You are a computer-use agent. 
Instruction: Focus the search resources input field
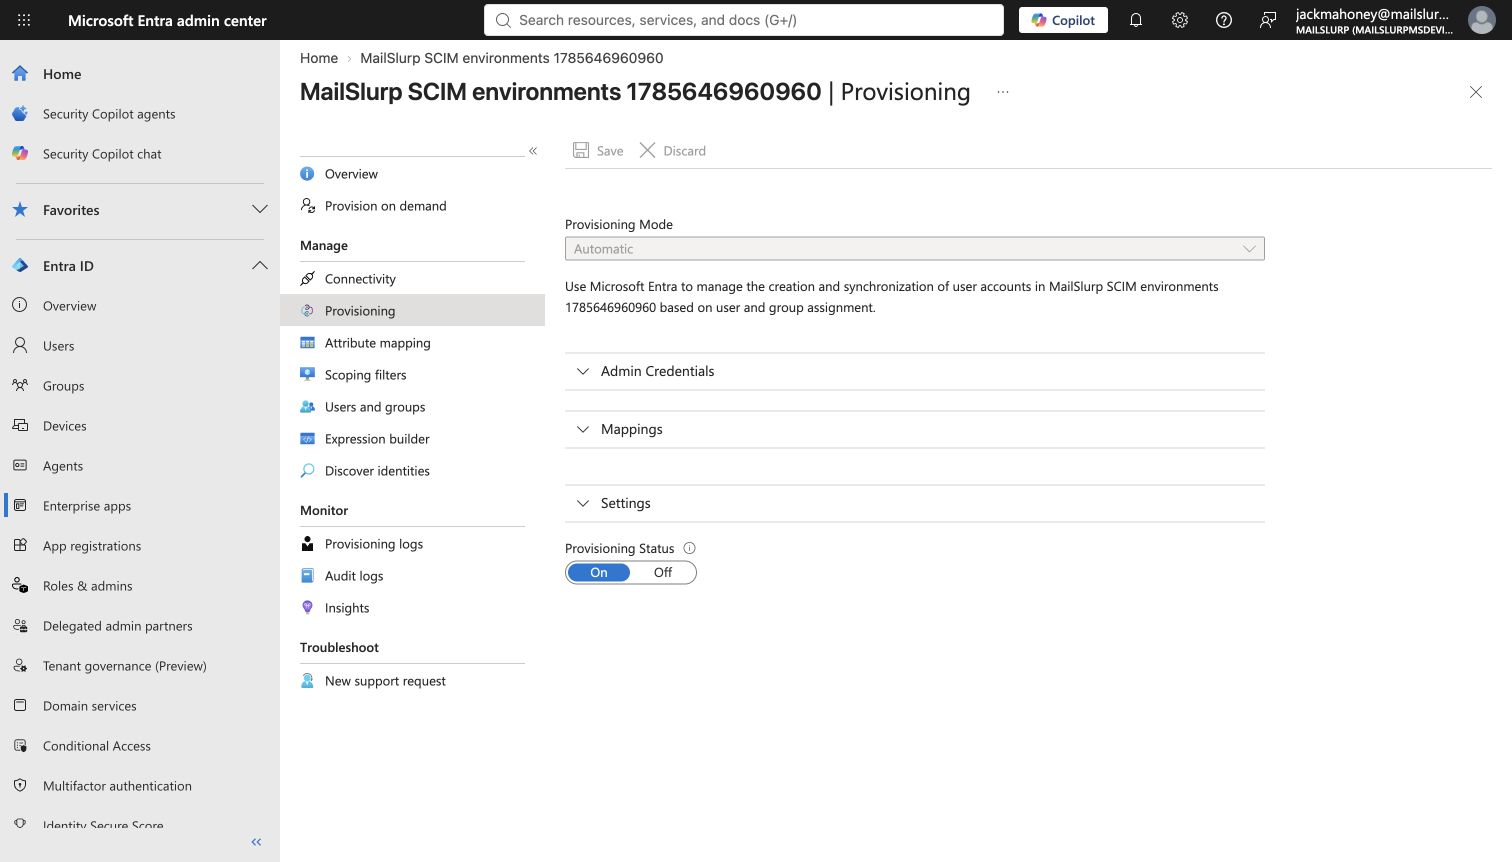click(744, 20)
